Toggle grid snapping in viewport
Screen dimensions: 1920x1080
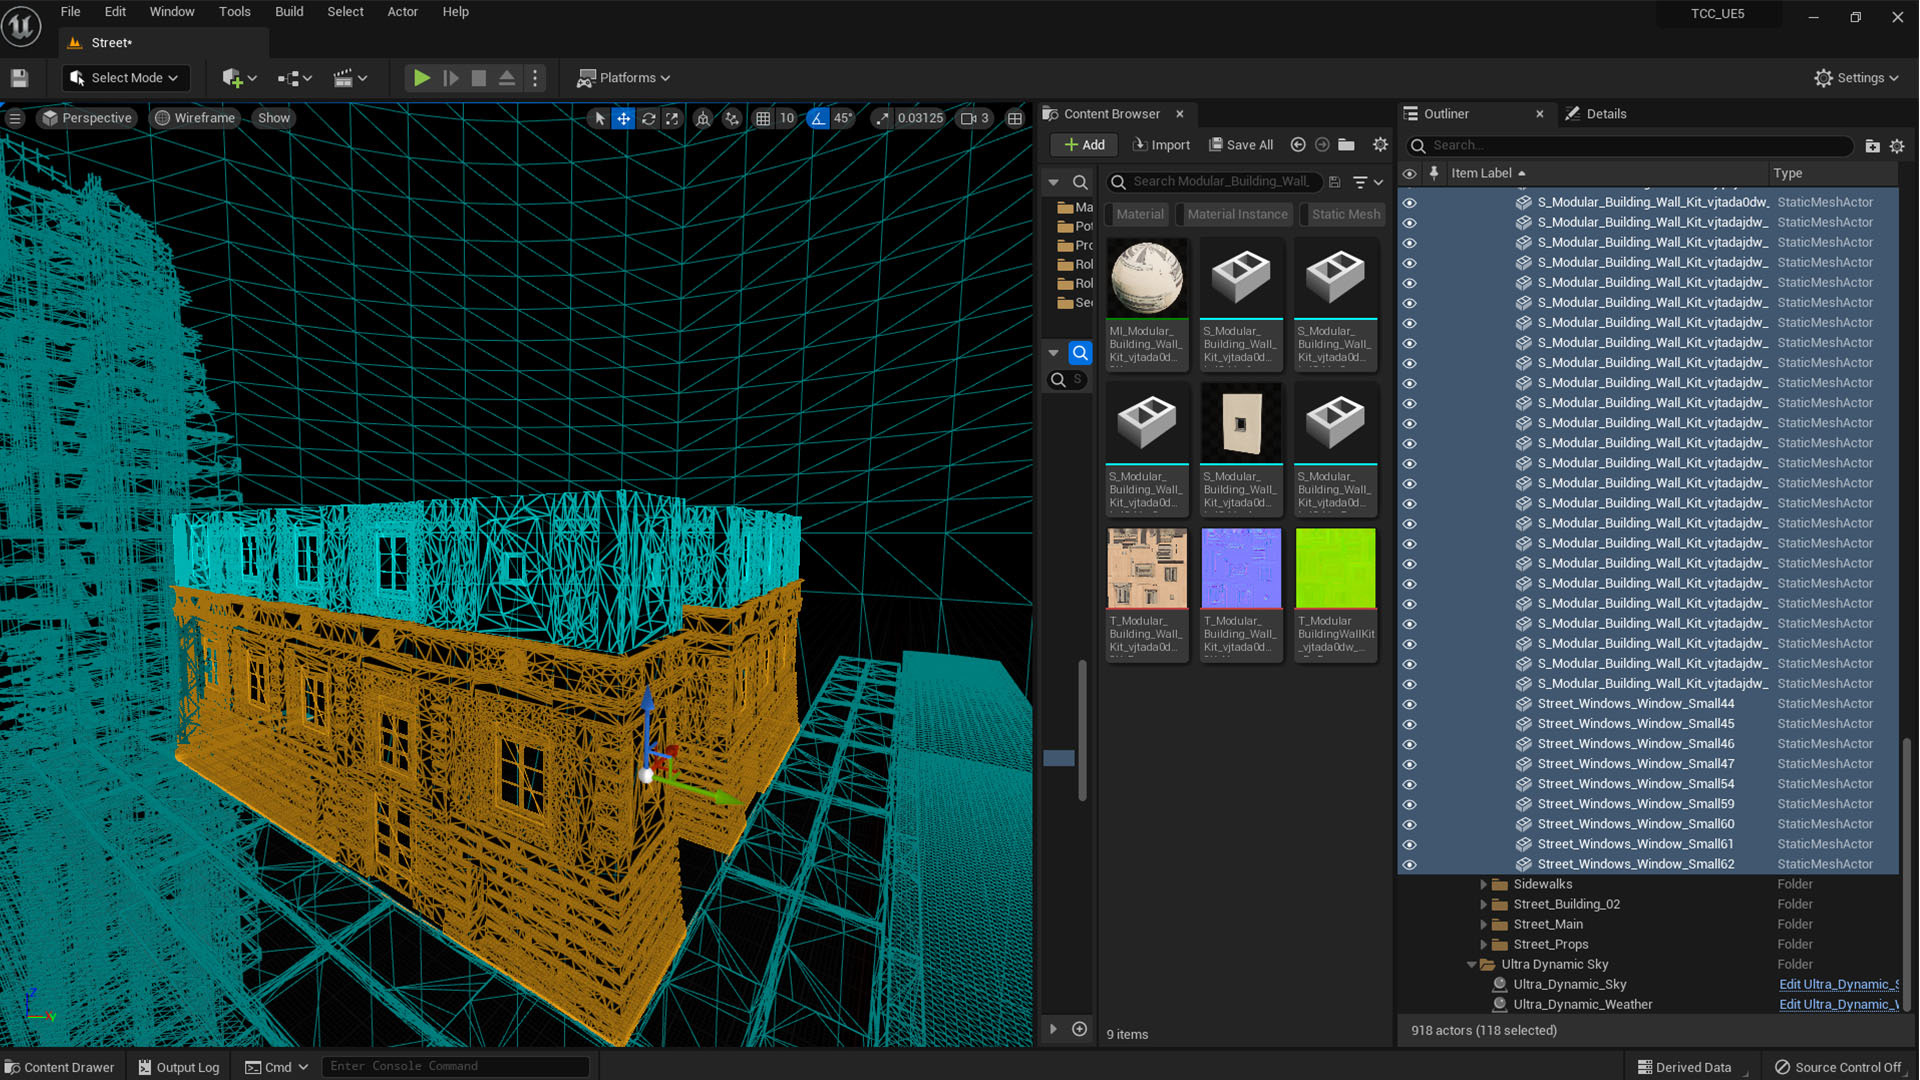coord(763,118)
